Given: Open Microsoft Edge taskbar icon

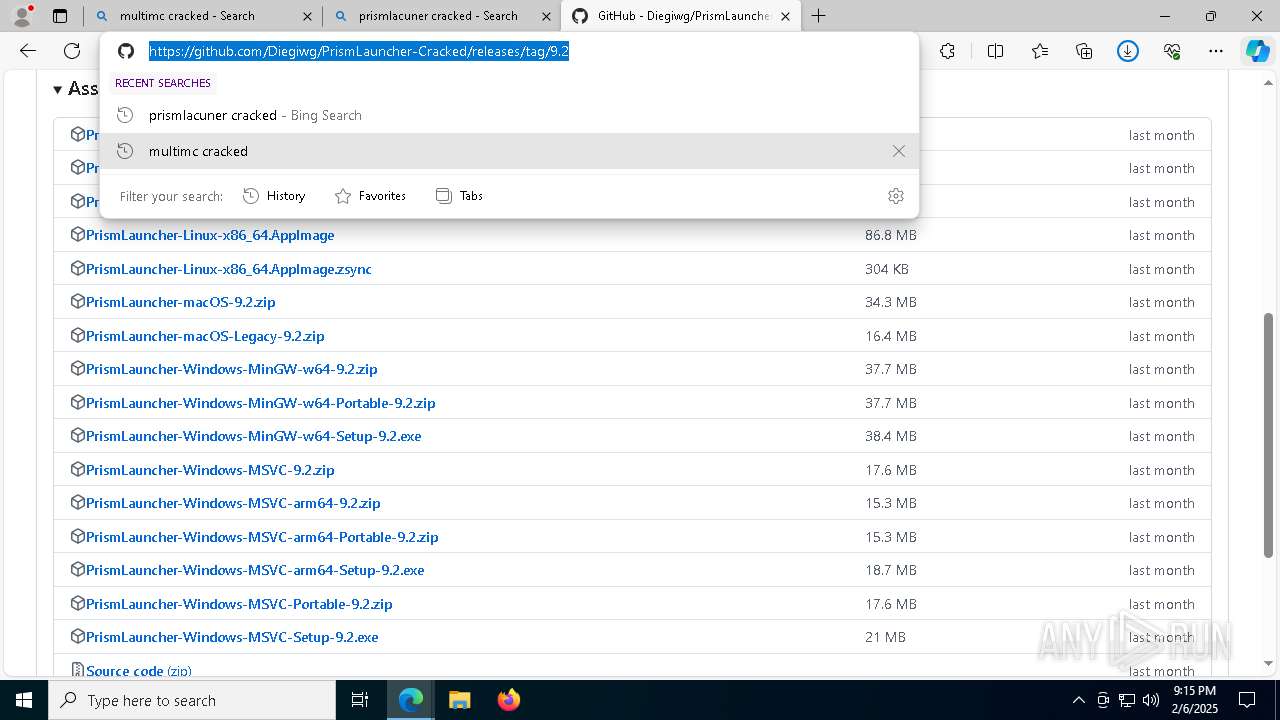Looking at the screenshot, I should tap(411, 700).
